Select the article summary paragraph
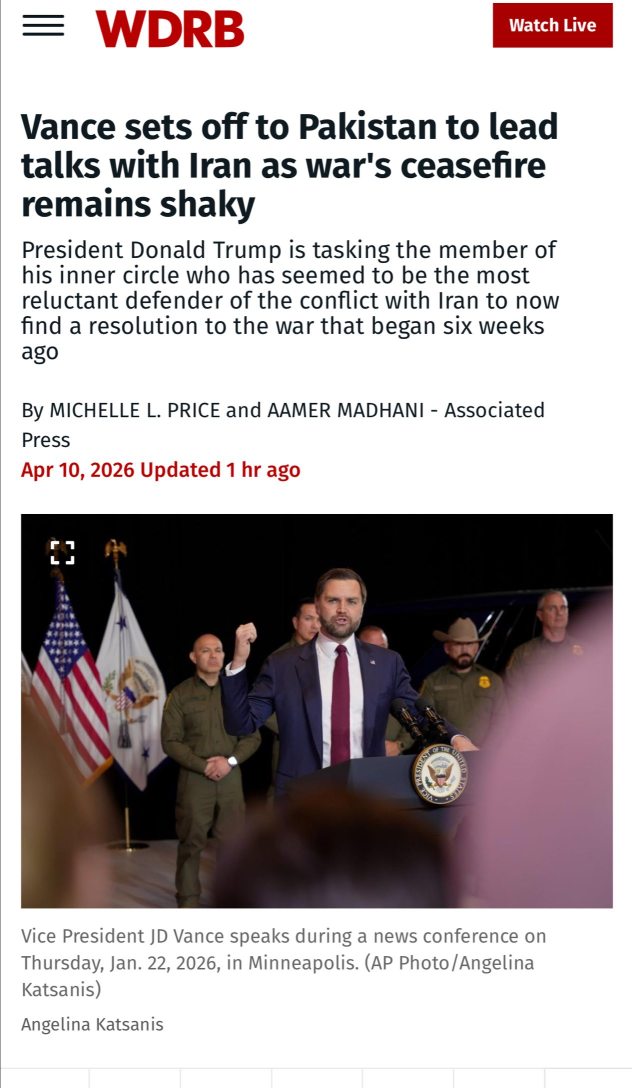 point(290,300)
